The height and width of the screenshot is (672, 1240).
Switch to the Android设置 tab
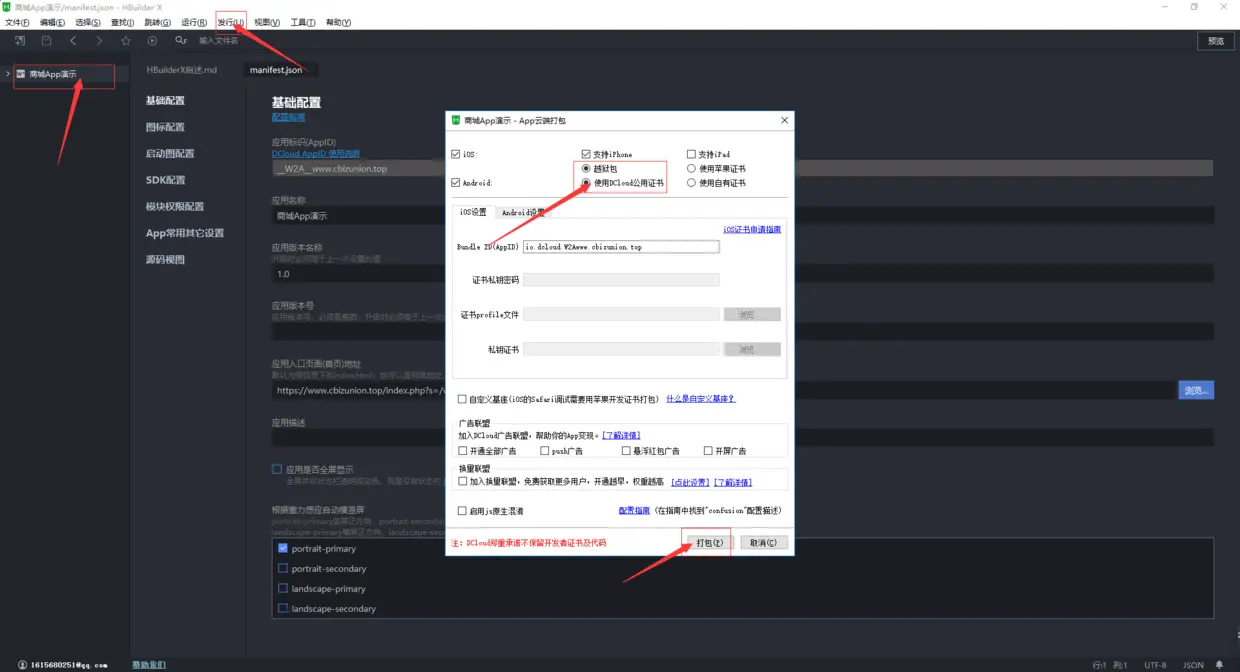pos(522,212)
